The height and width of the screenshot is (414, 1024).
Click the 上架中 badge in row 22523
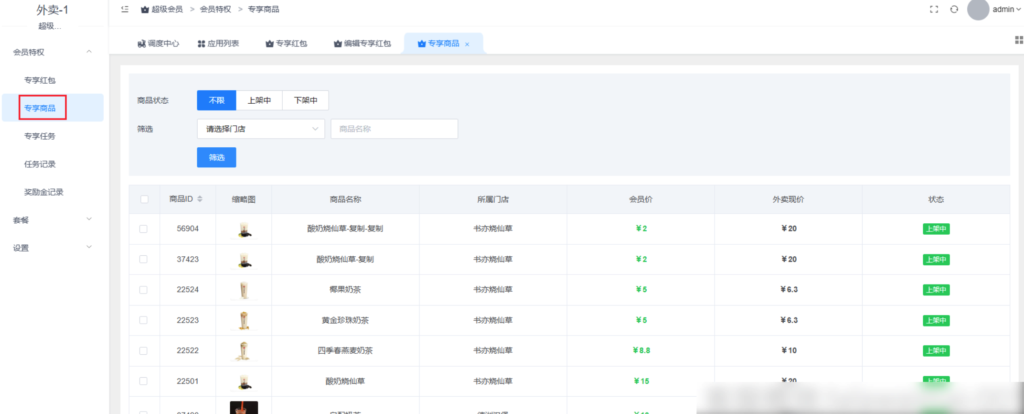coord(936,320)
